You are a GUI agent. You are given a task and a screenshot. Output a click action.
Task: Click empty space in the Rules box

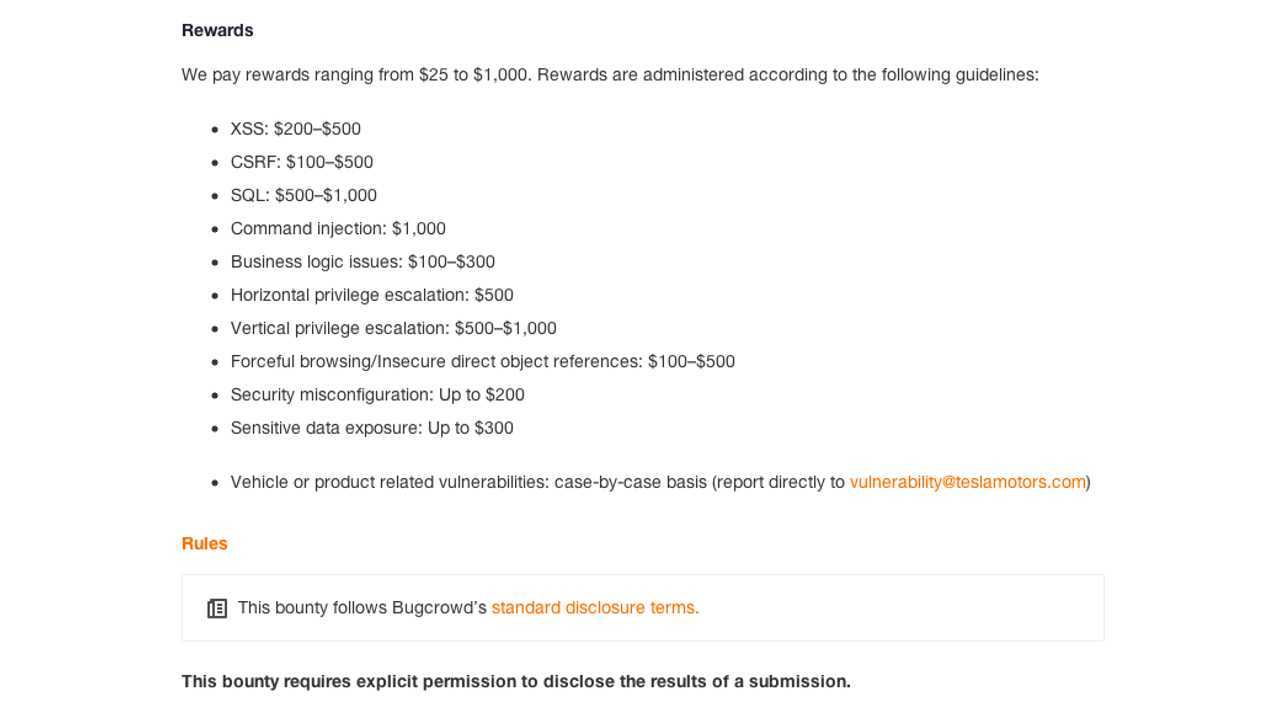point(900,608)
